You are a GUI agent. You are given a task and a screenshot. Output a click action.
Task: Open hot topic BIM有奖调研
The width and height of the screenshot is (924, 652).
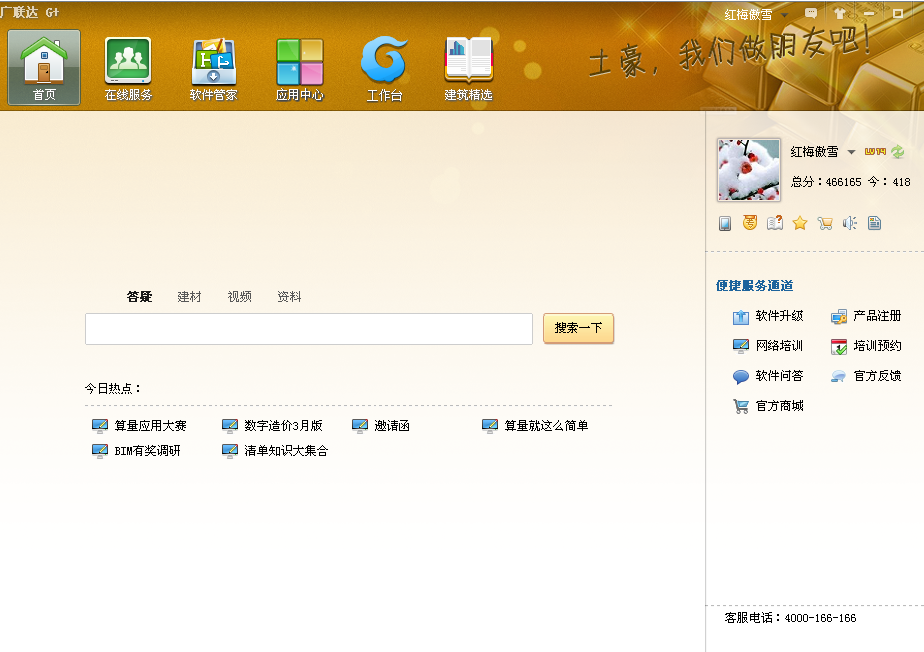click(x=136, y=451)
